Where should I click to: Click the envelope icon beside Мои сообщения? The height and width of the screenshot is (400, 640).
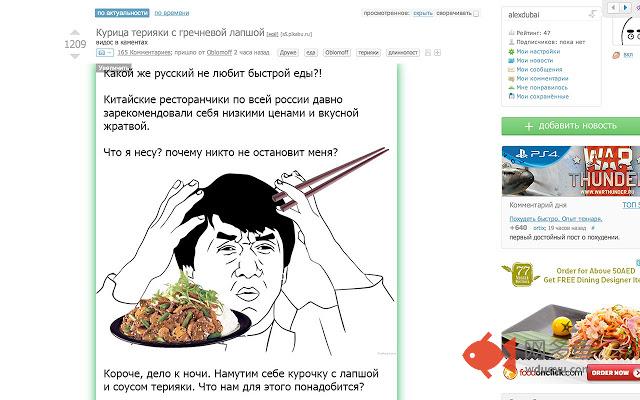point(511,69)
